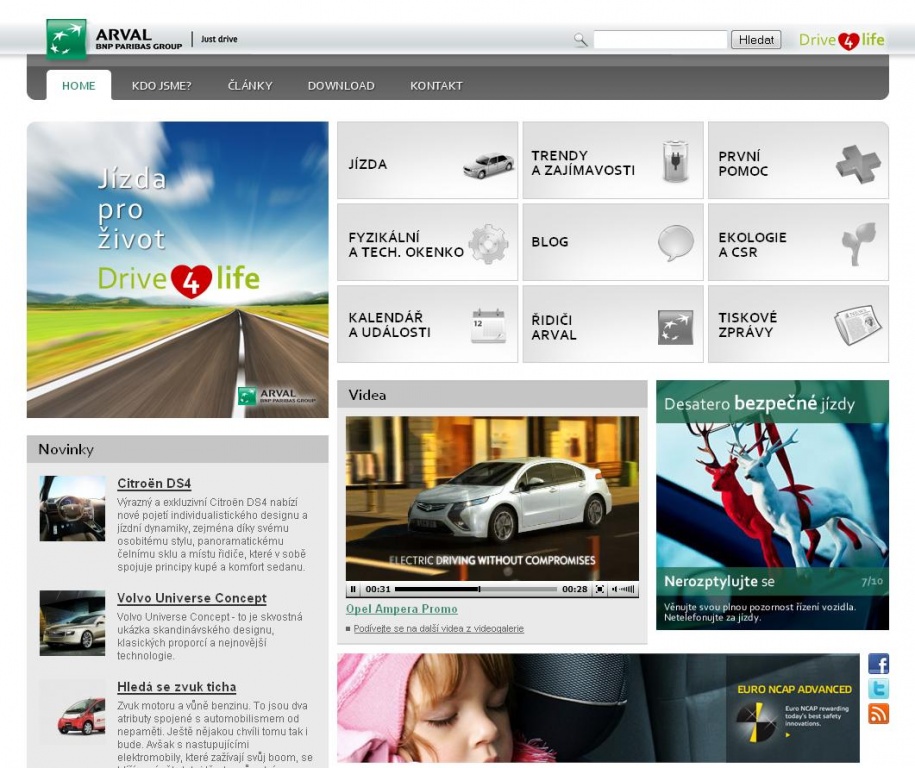Image resolution: width=915 pixels, height=768 pixels.
Task: Select the HOME tab
Action: tap(79, 85)
